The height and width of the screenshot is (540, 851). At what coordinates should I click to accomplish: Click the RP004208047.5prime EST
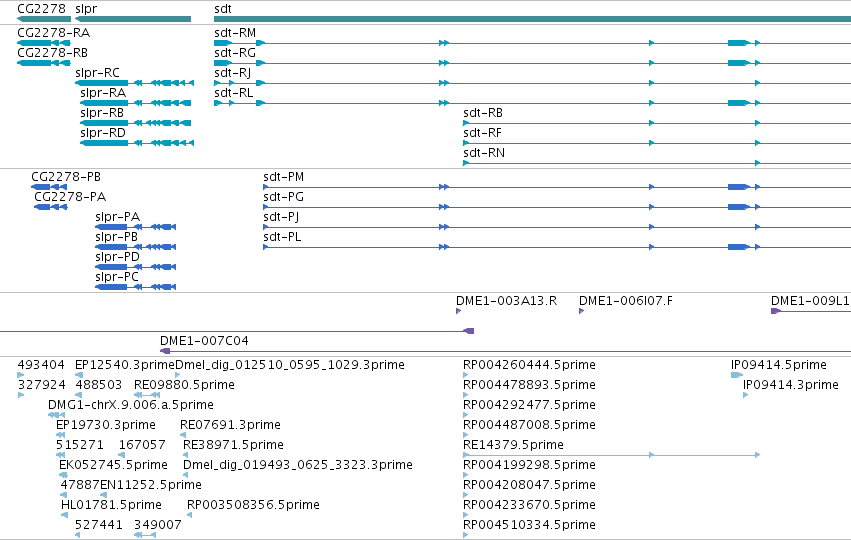529,485
